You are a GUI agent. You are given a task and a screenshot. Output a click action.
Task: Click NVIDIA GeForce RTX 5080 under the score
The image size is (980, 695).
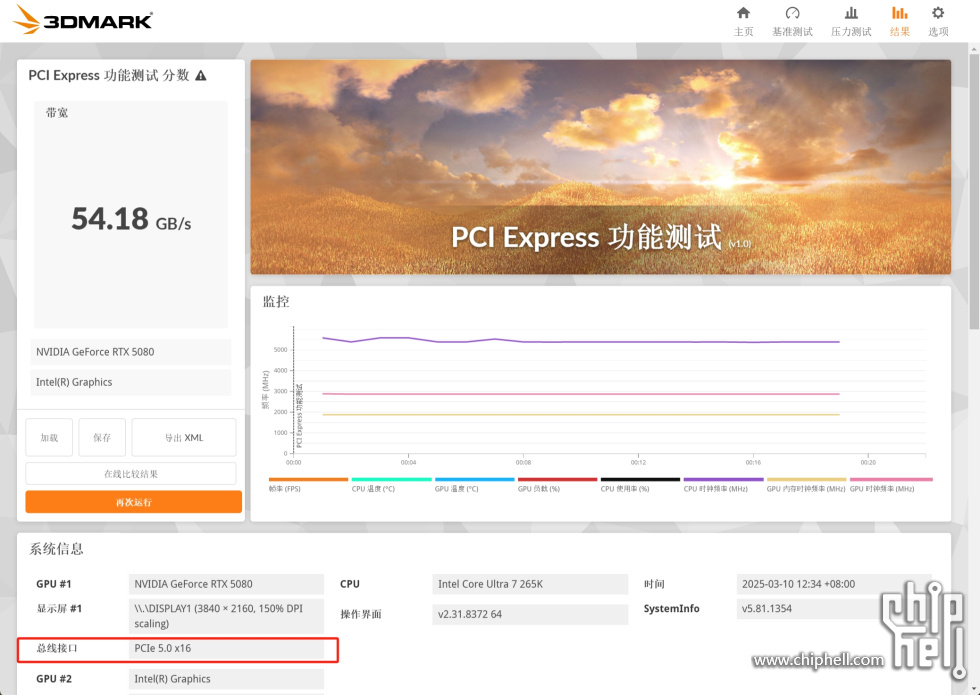pyautogui.click(x=131, y=352)
